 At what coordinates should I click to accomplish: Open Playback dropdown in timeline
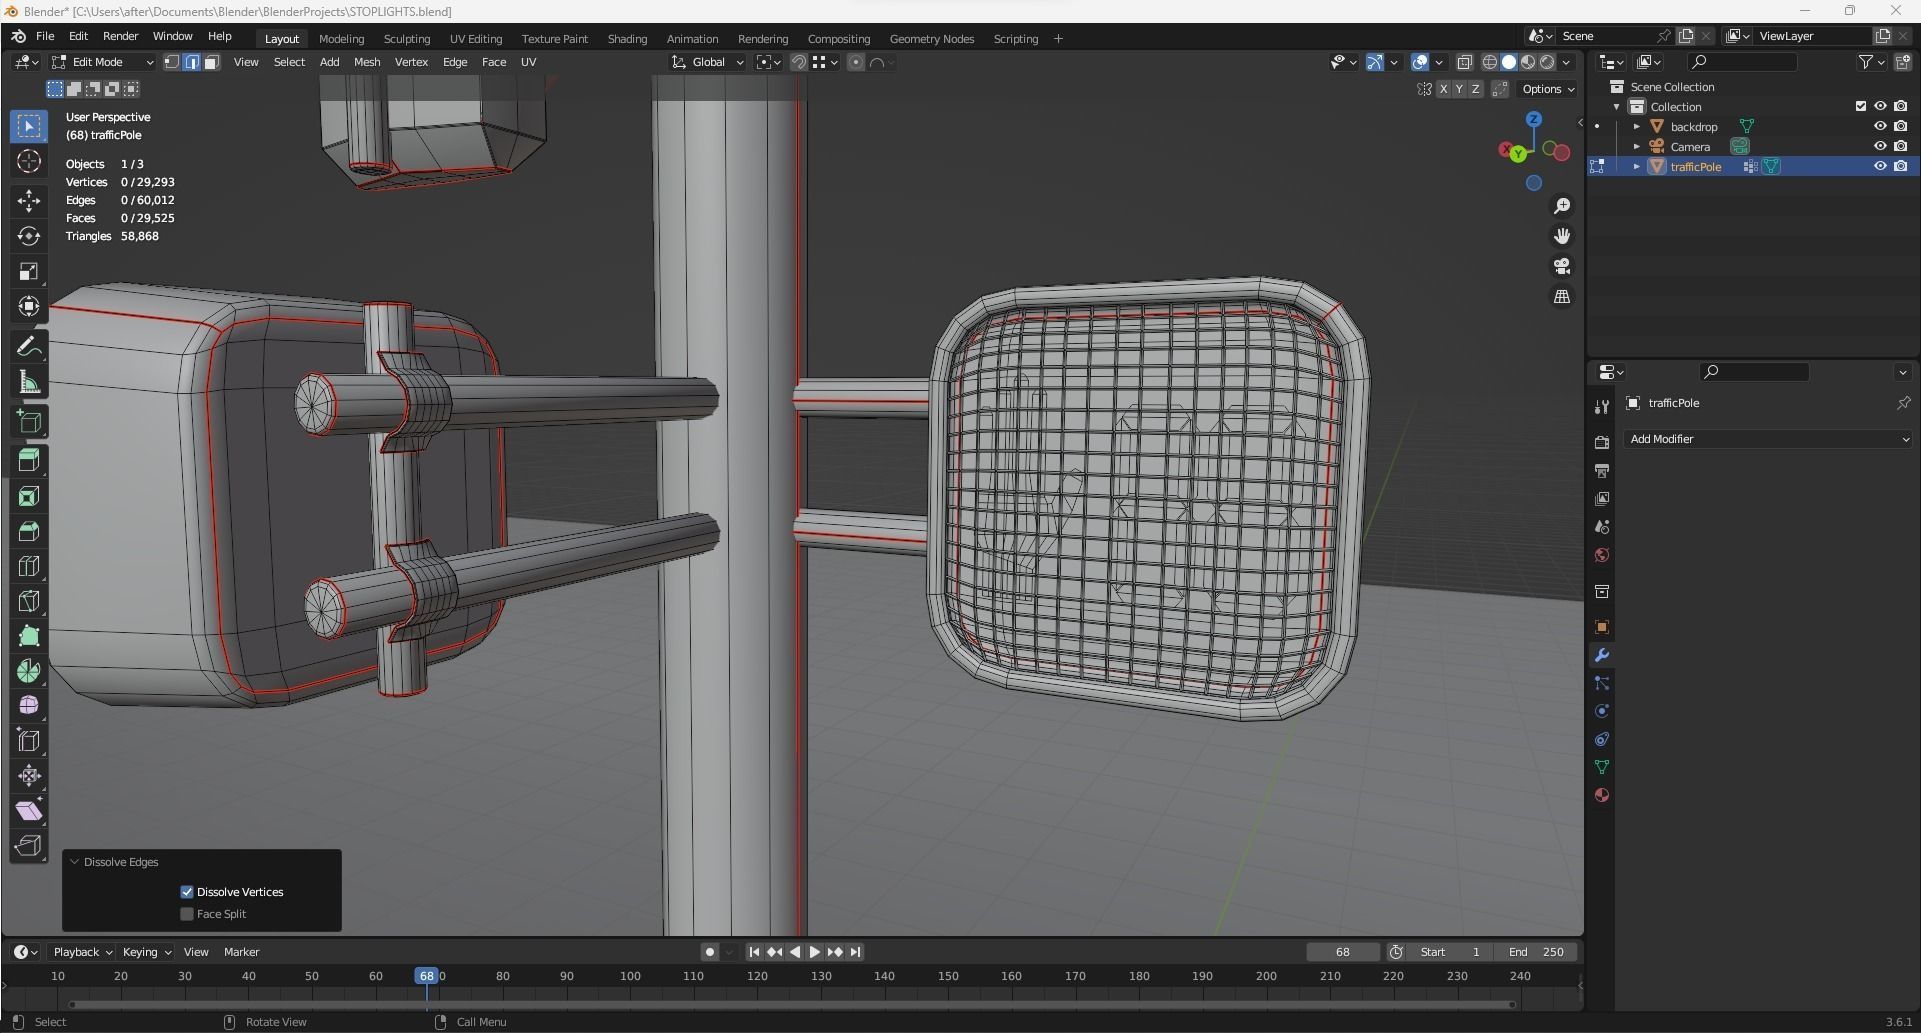[83, 952]
